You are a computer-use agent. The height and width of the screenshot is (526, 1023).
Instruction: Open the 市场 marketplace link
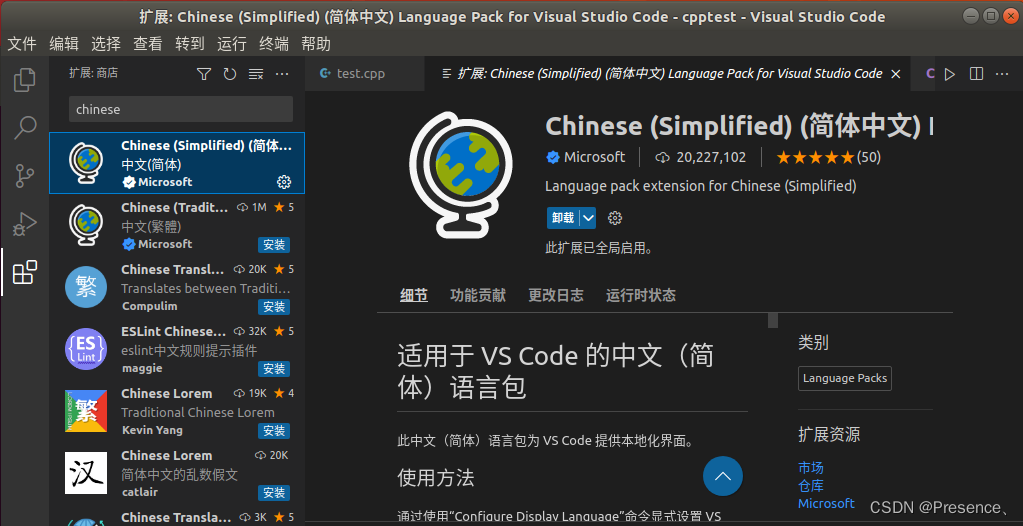click(x=811, y=468)
